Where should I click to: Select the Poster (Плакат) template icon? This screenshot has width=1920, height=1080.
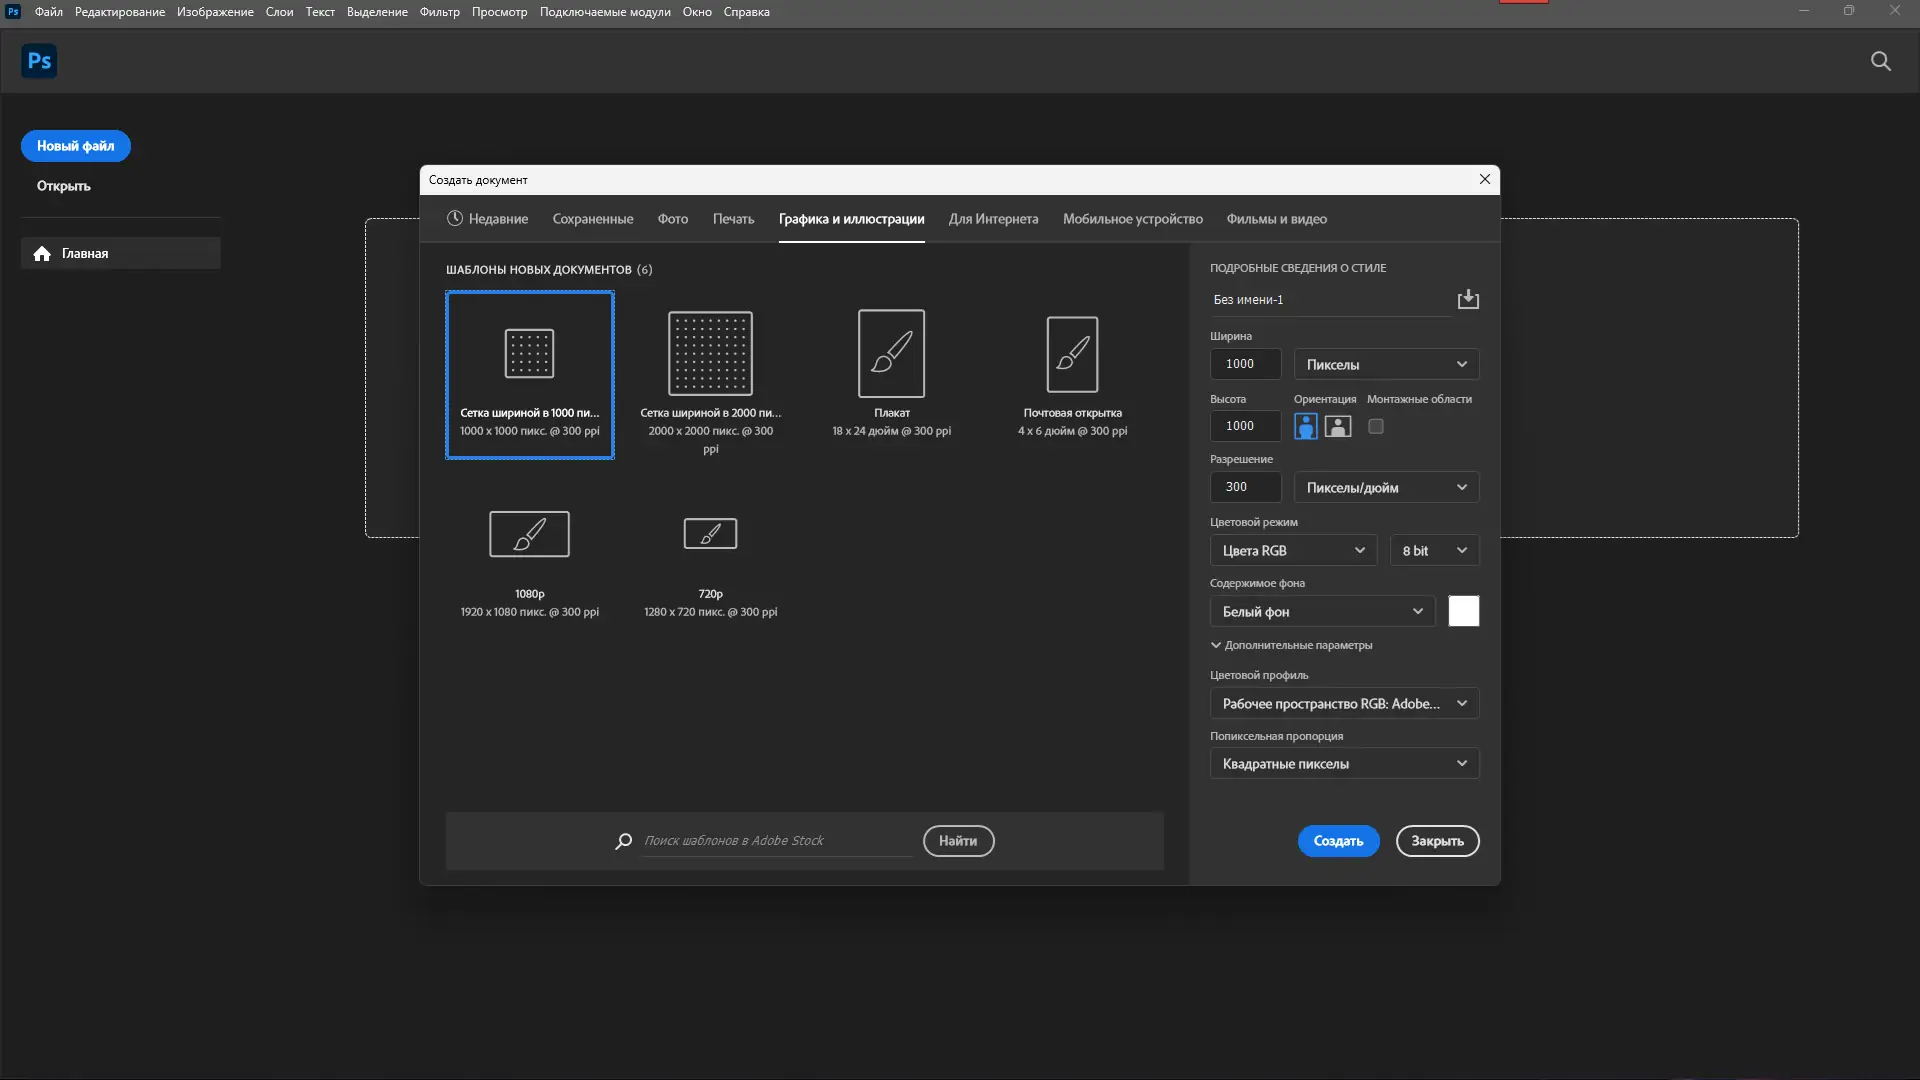pos(891,353)
